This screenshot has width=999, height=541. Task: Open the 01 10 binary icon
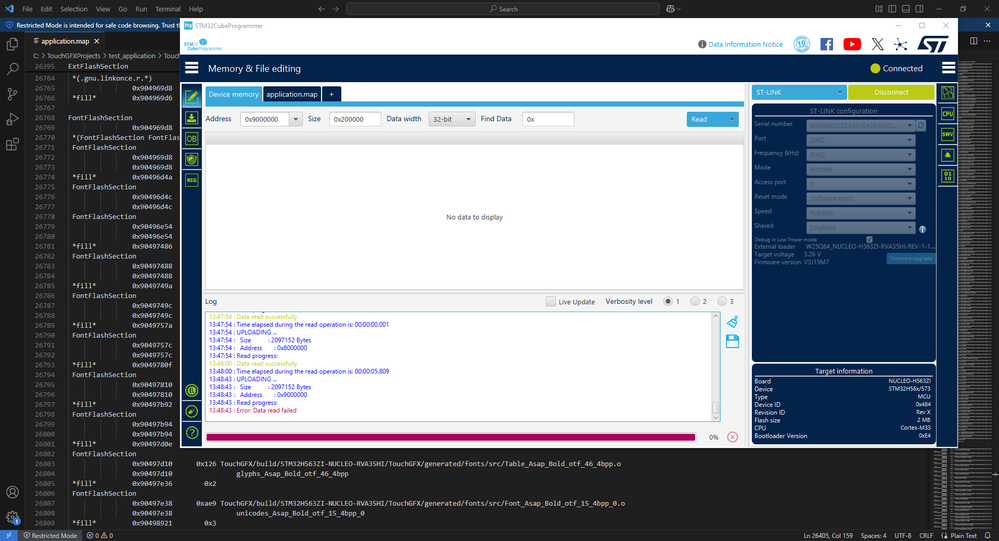point(947,176)
